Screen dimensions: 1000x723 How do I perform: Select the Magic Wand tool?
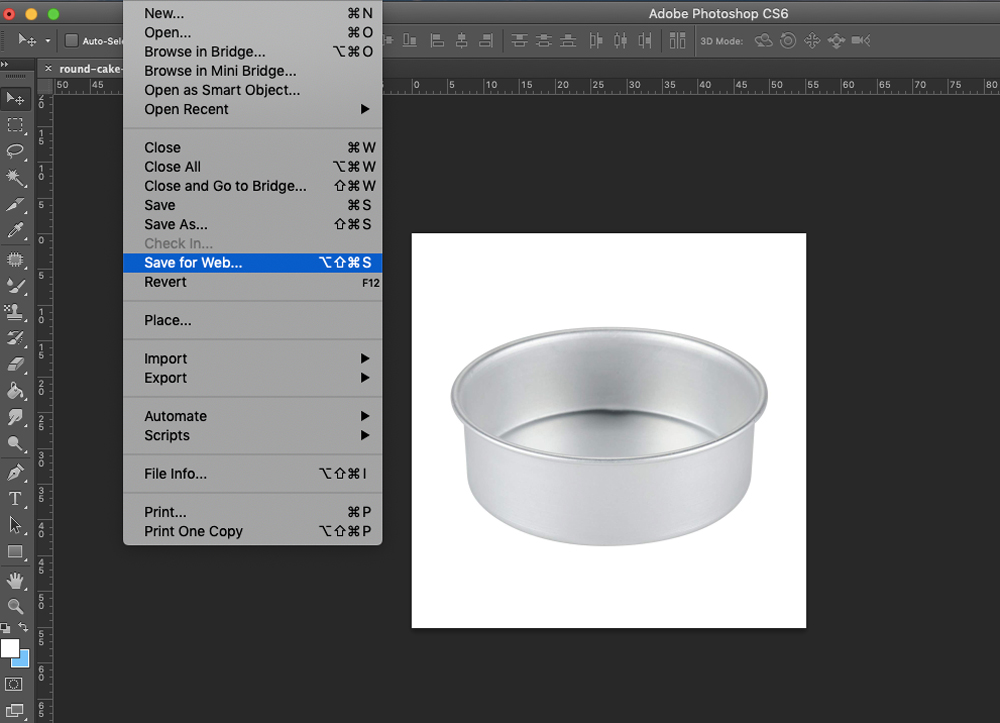point(15,178)
